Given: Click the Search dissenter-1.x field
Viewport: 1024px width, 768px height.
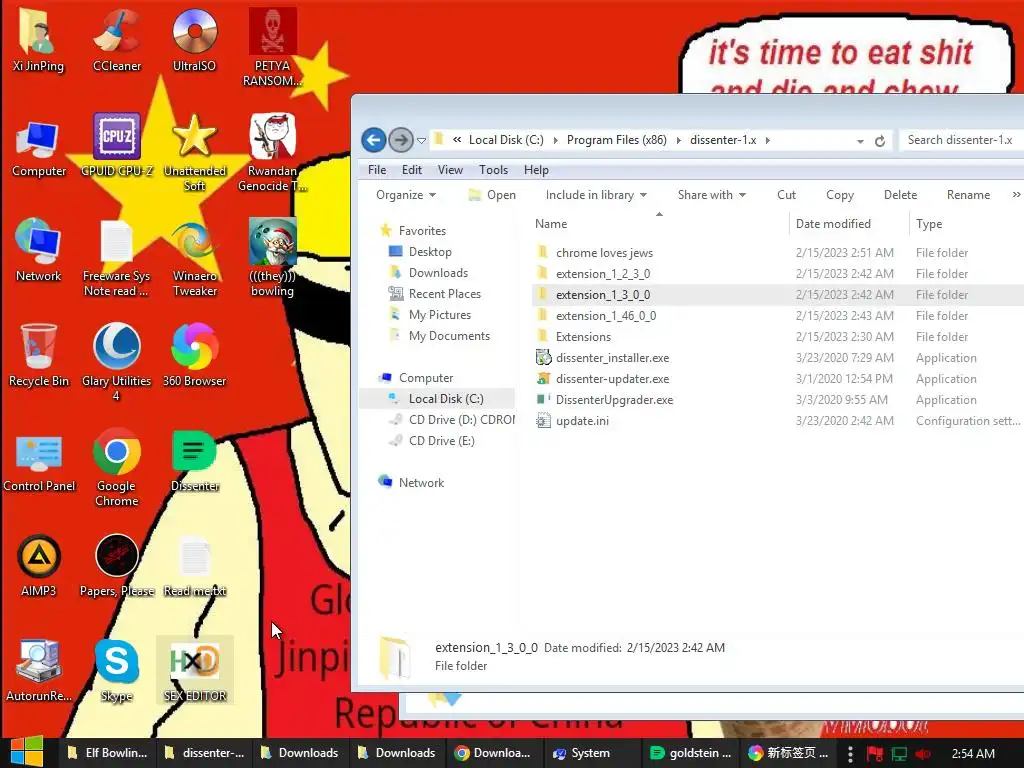Looking at the screenshot, I should [961, 140].
